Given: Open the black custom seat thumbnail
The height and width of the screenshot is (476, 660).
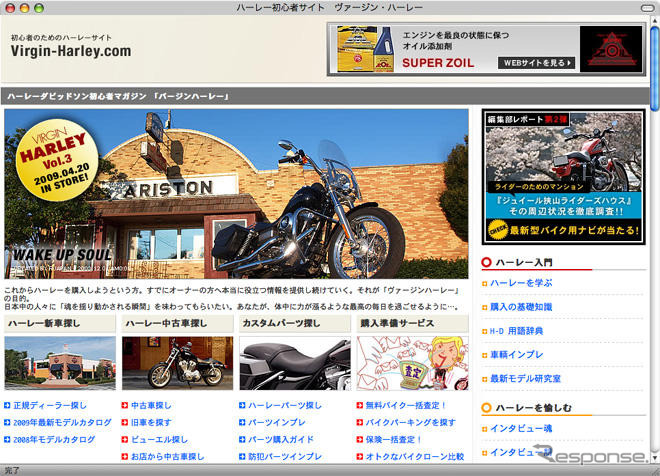Looking at the screenshot, I should pyautogui.click(x=295, y=363).
